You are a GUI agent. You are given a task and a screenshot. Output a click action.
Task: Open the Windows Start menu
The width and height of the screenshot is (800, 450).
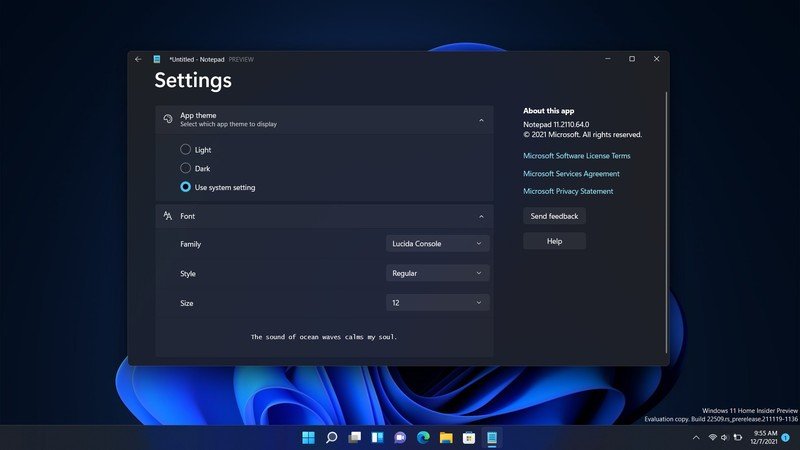point(308,437)
